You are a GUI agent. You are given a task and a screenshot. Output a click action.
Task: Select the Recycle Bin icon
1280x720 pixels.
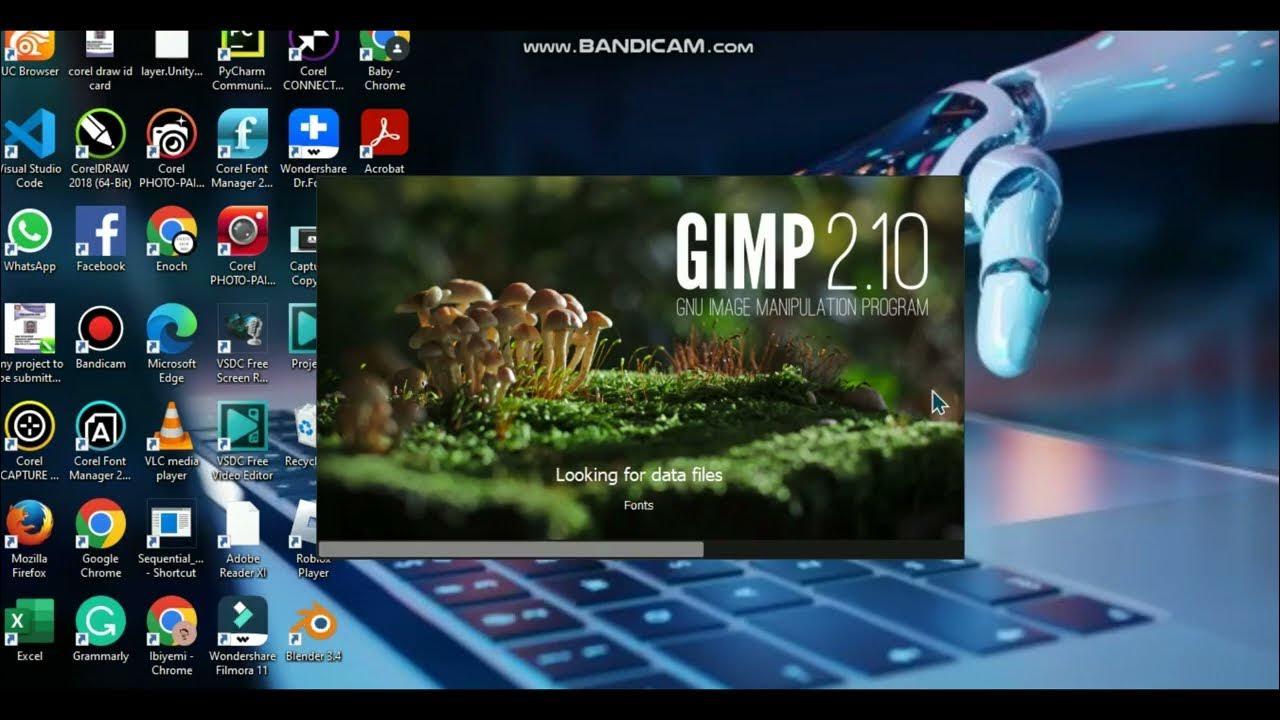point(302,435)
